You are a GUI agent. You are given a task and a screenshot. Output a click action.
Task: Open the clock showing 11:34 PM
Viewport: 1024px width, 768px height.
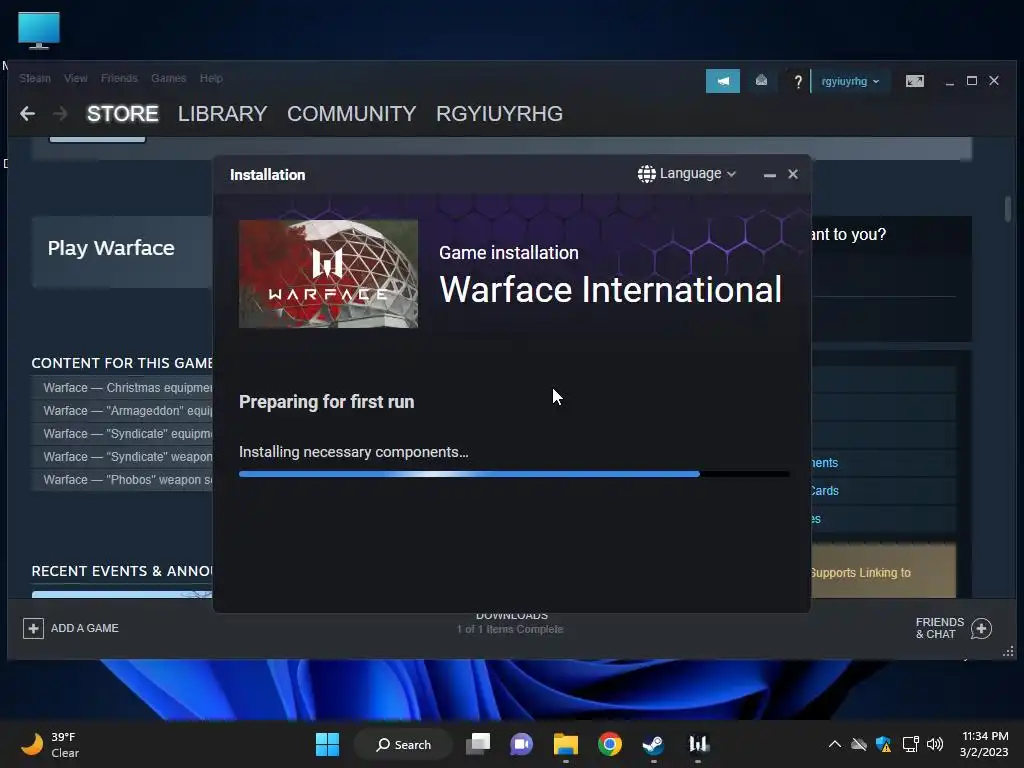984,744
